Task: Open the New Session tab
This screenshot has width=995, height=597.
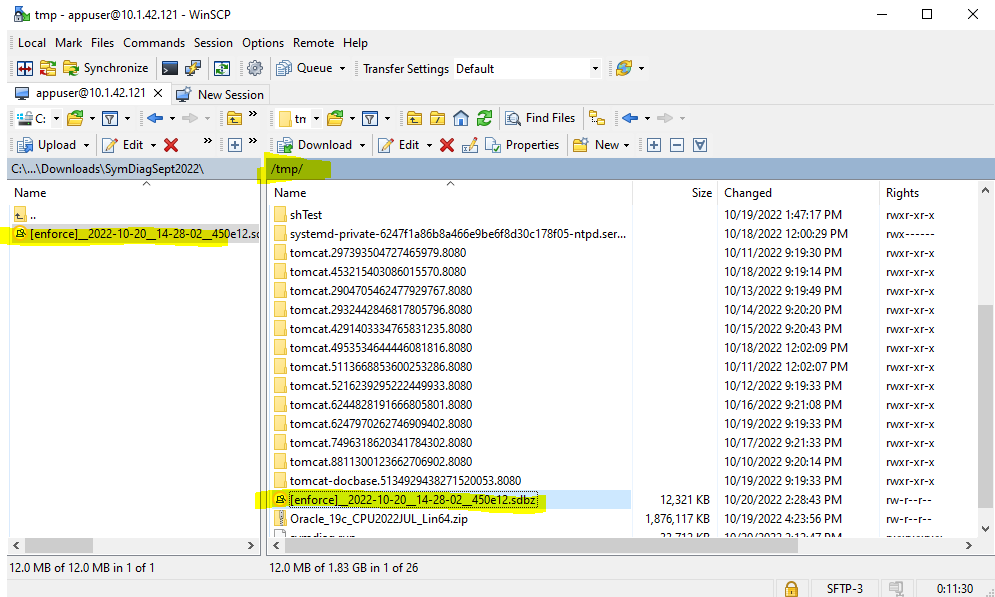Action: tap(221, 95)
